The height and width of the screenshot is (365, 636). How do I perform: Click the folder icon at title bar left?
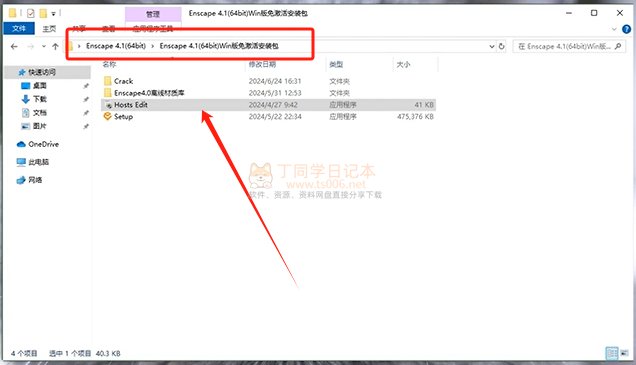click(13, 13)
